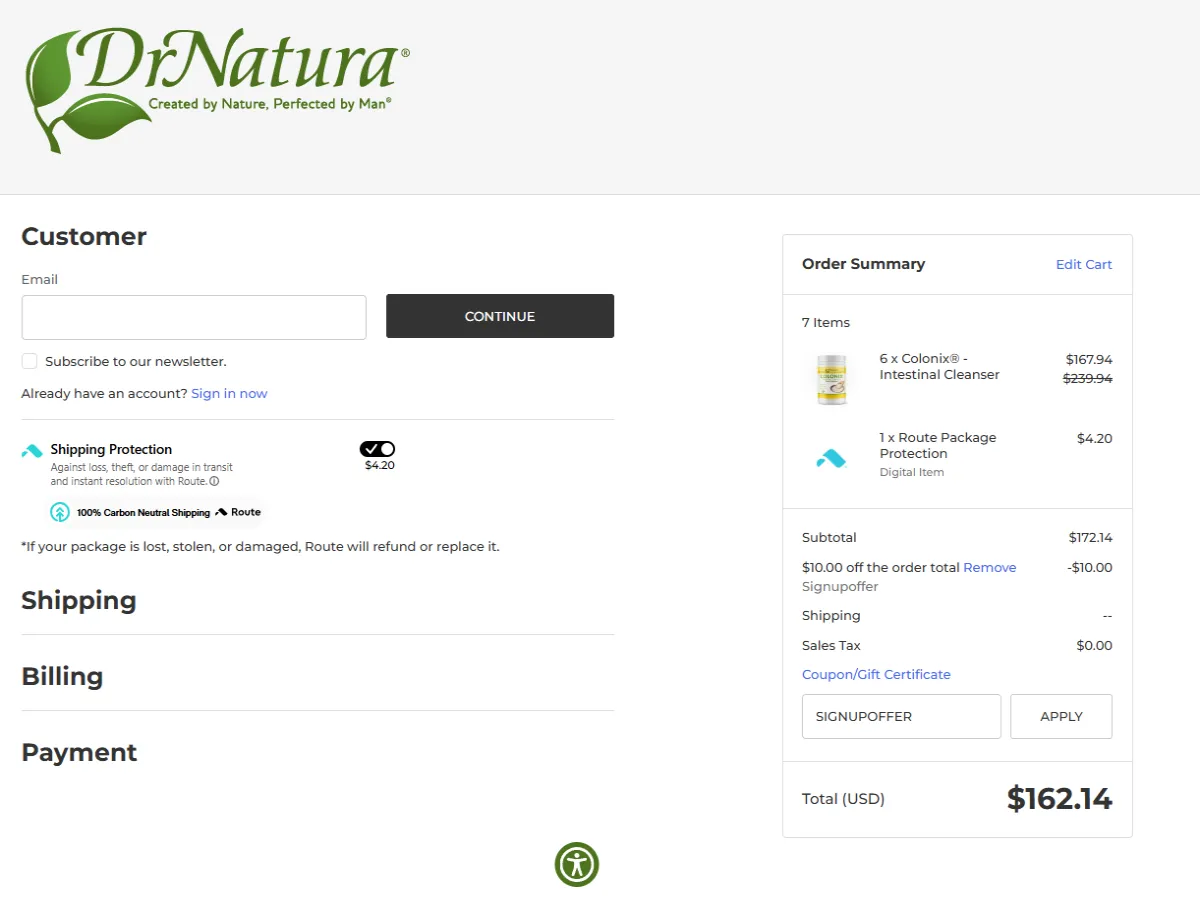Remove the Signupoffer discount
The height and width of the screenshot is (901, 1200).
pyautogui.click(x=989, y=567)
